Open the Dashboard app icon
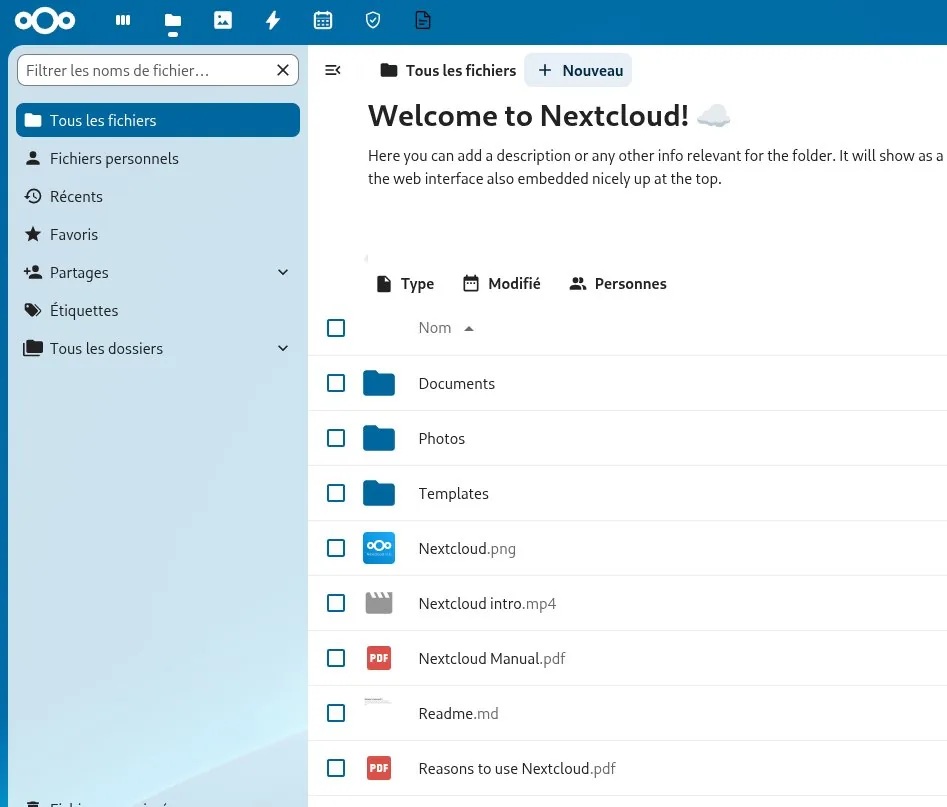This screenshot has height=807, width=947. click(x=123, y=21)
